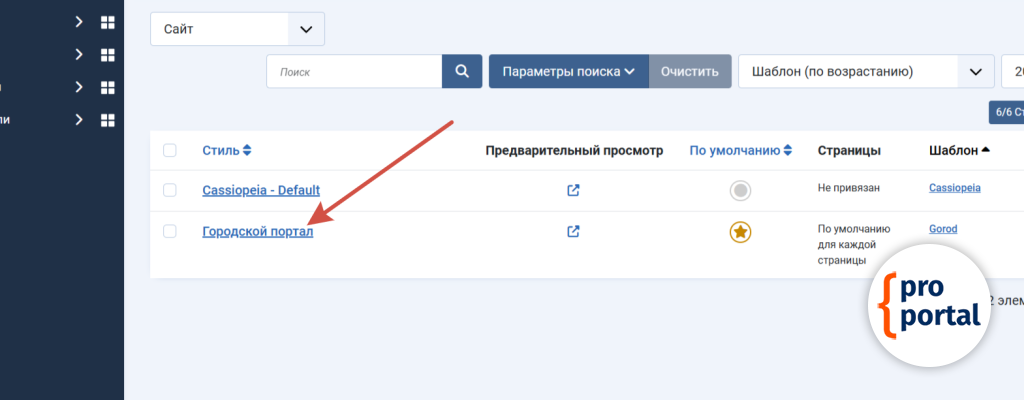Check the Cassiopeia - Default row checkbox

click(170, 190)
